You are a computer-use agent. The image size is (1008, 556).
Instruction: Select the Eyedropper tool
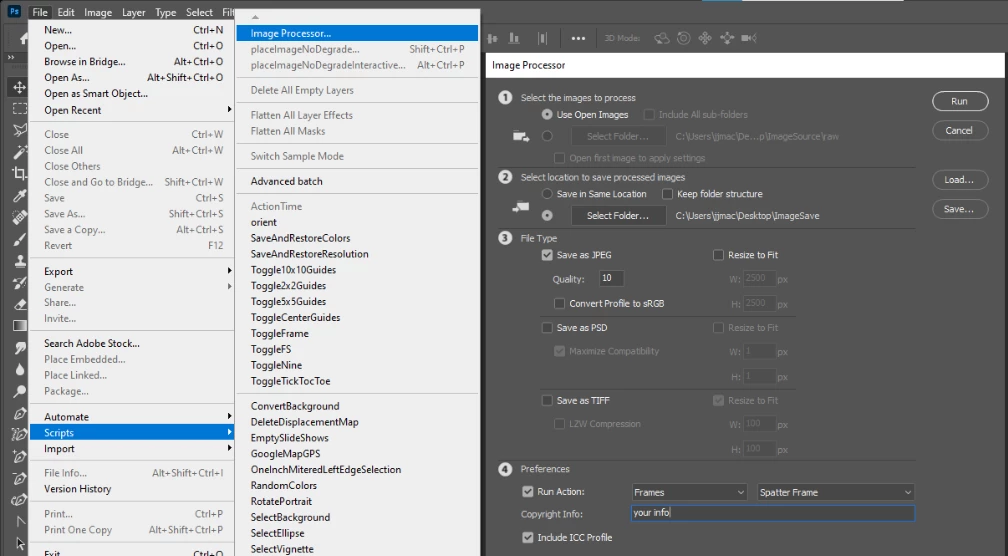pos(19,195)
